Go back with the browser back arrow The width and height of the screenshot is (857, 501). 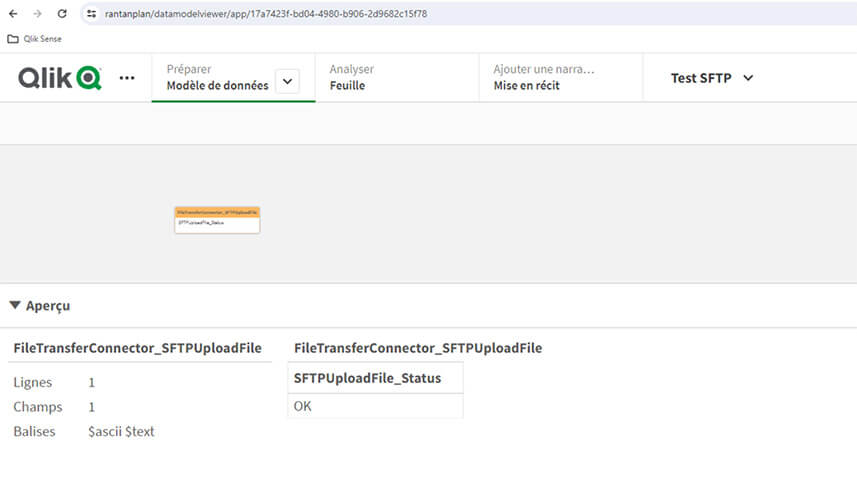click(13, 14)
